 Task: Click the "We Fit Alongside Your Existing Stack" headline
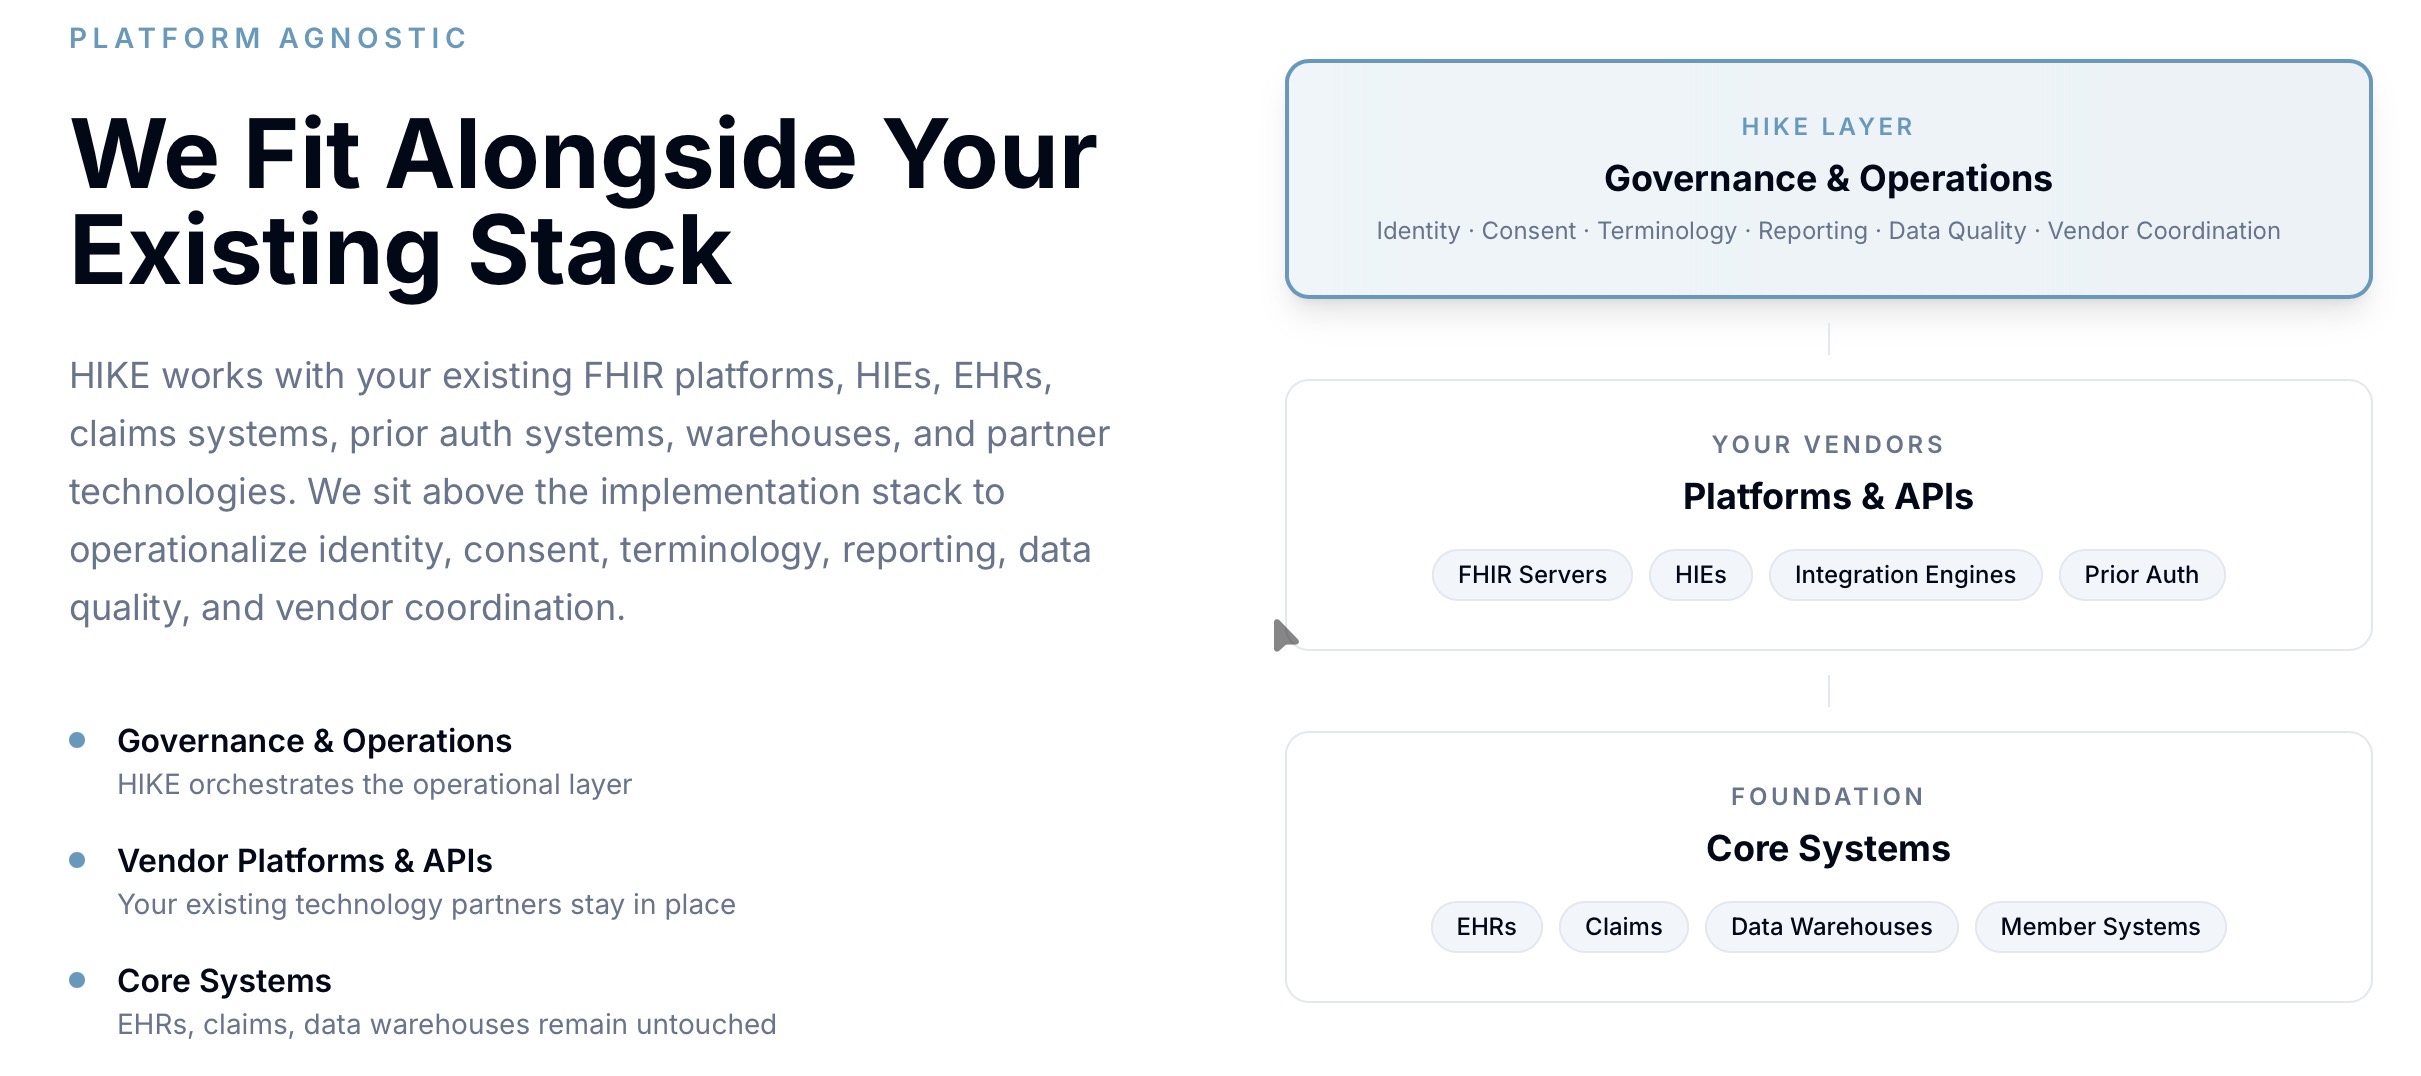583,202
